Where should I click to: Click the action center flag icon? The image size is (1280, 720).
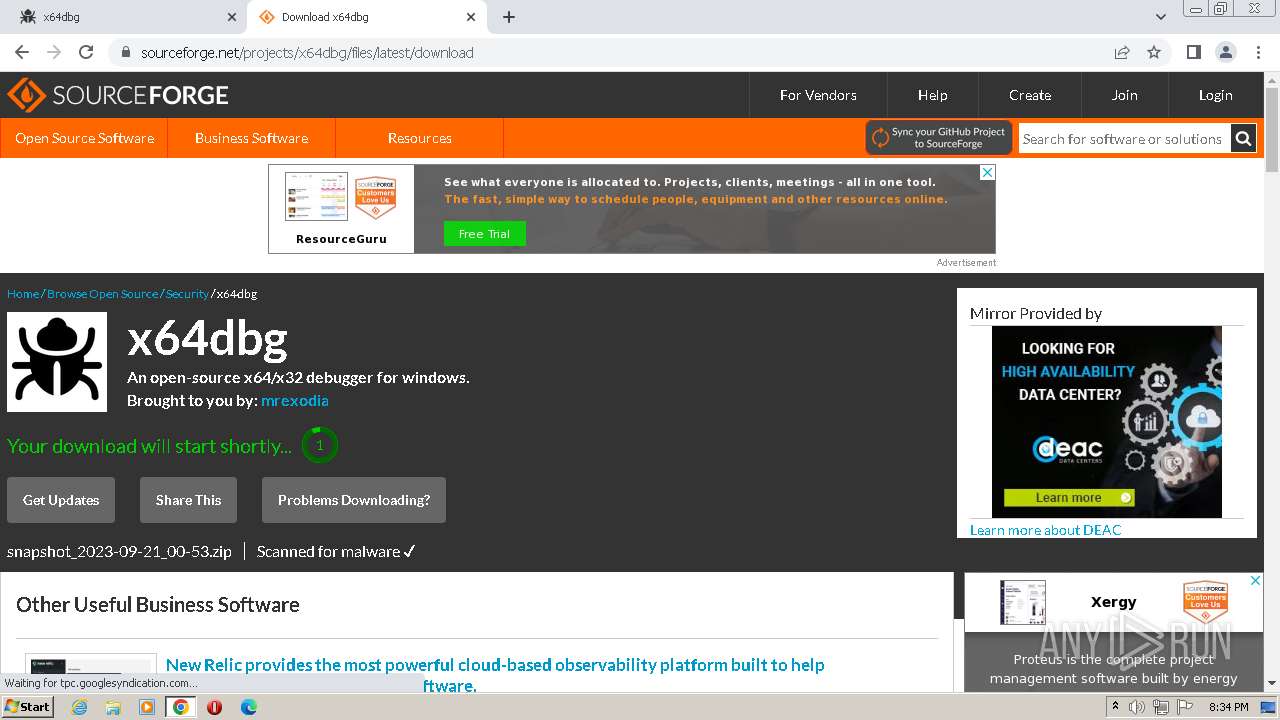[x=1185, y=707]
